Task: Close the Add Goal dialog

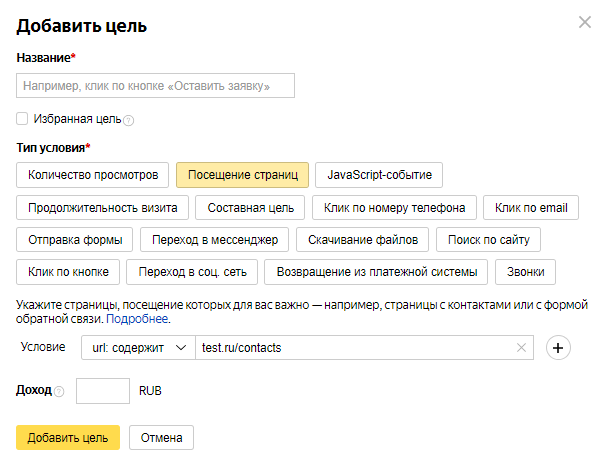Action: click(584, 22)
